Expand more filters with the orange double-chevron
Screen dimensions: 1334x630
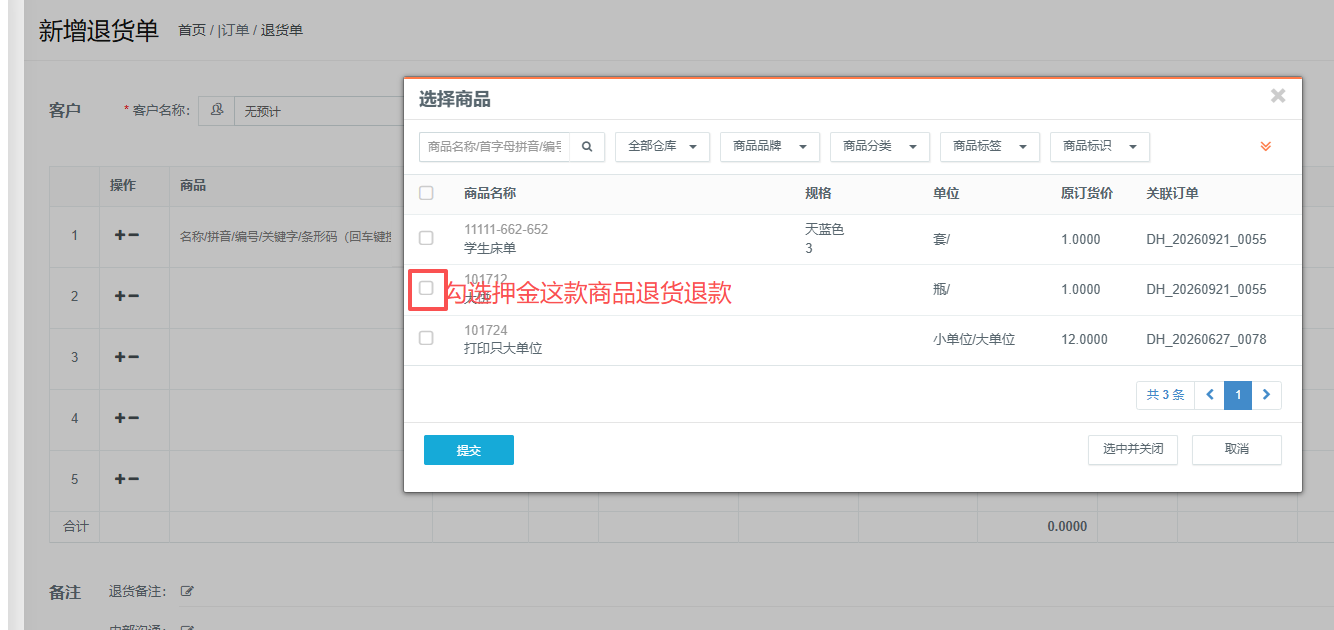1265,146
